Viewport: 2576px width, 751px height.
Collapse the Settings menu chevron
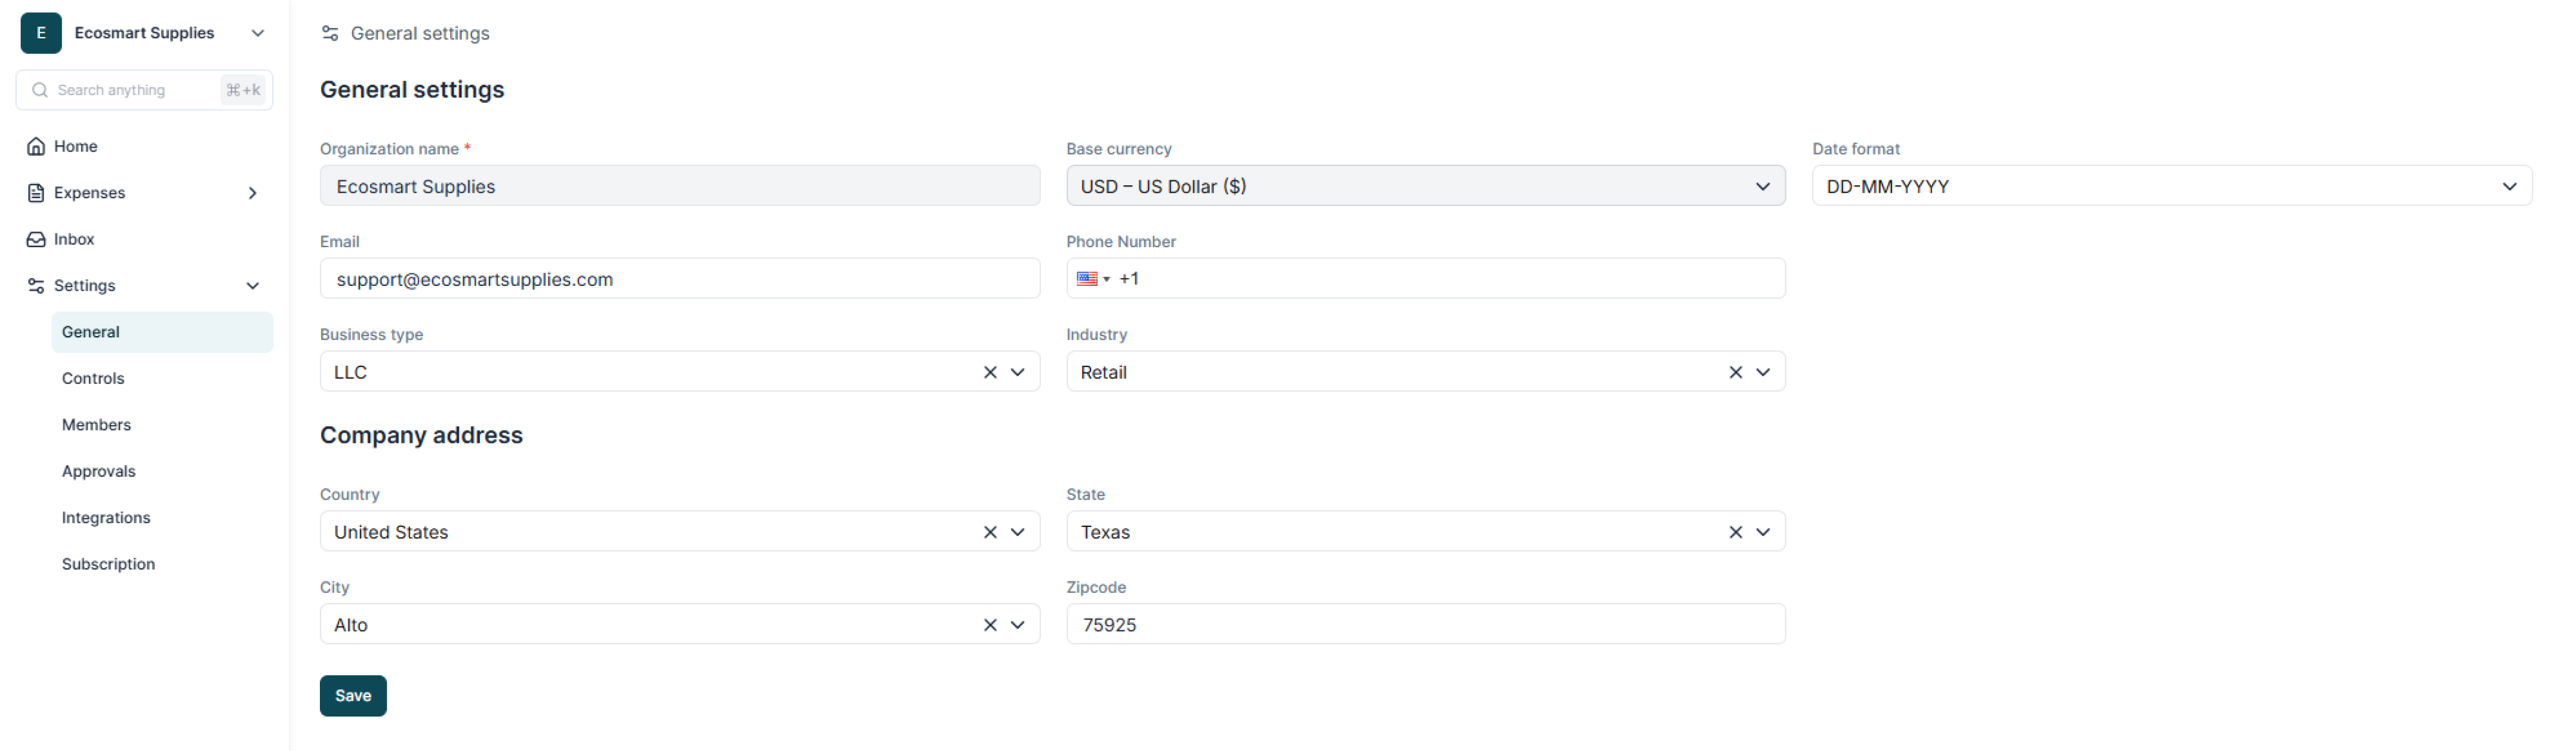click(x=253, y=286)
